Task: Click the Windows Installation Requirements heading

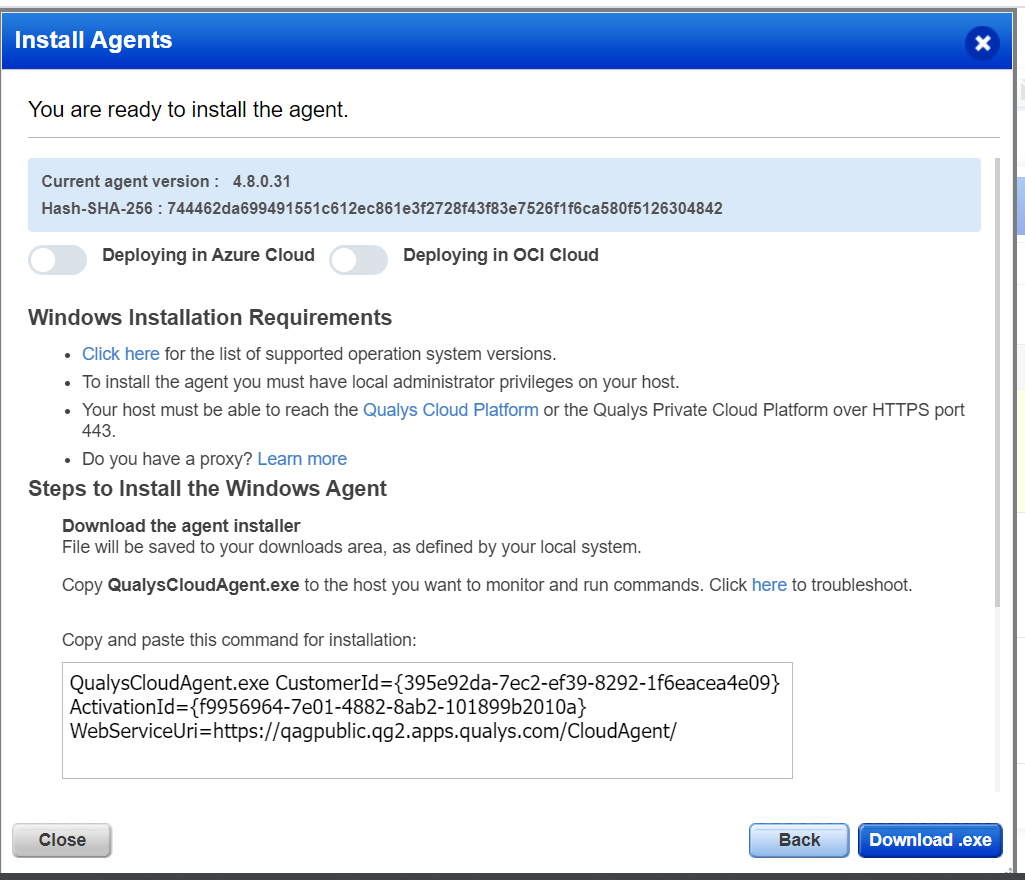Action: coord(209,317)
